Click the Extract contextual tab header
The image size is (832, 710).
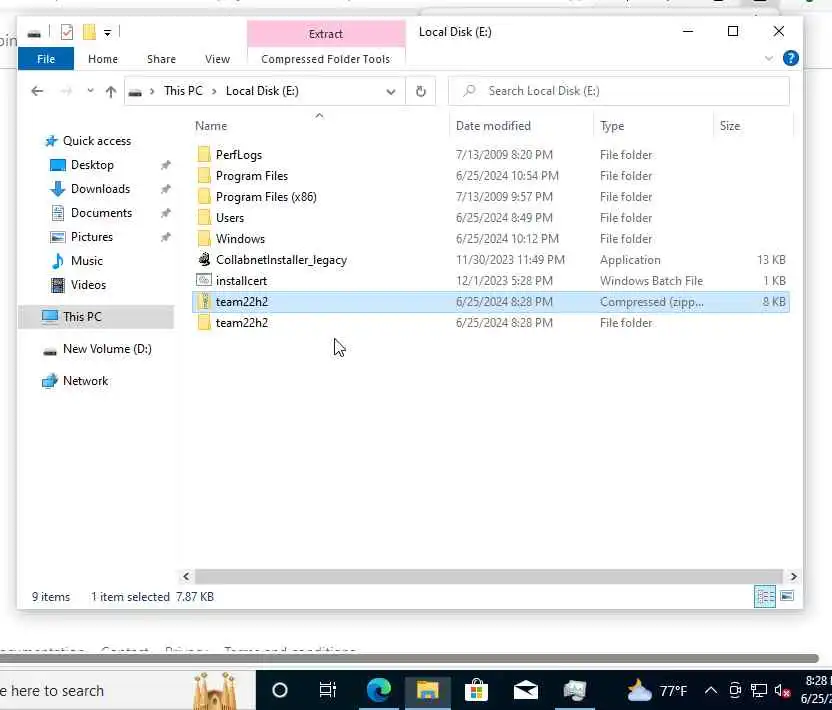[x=326, y=34]
